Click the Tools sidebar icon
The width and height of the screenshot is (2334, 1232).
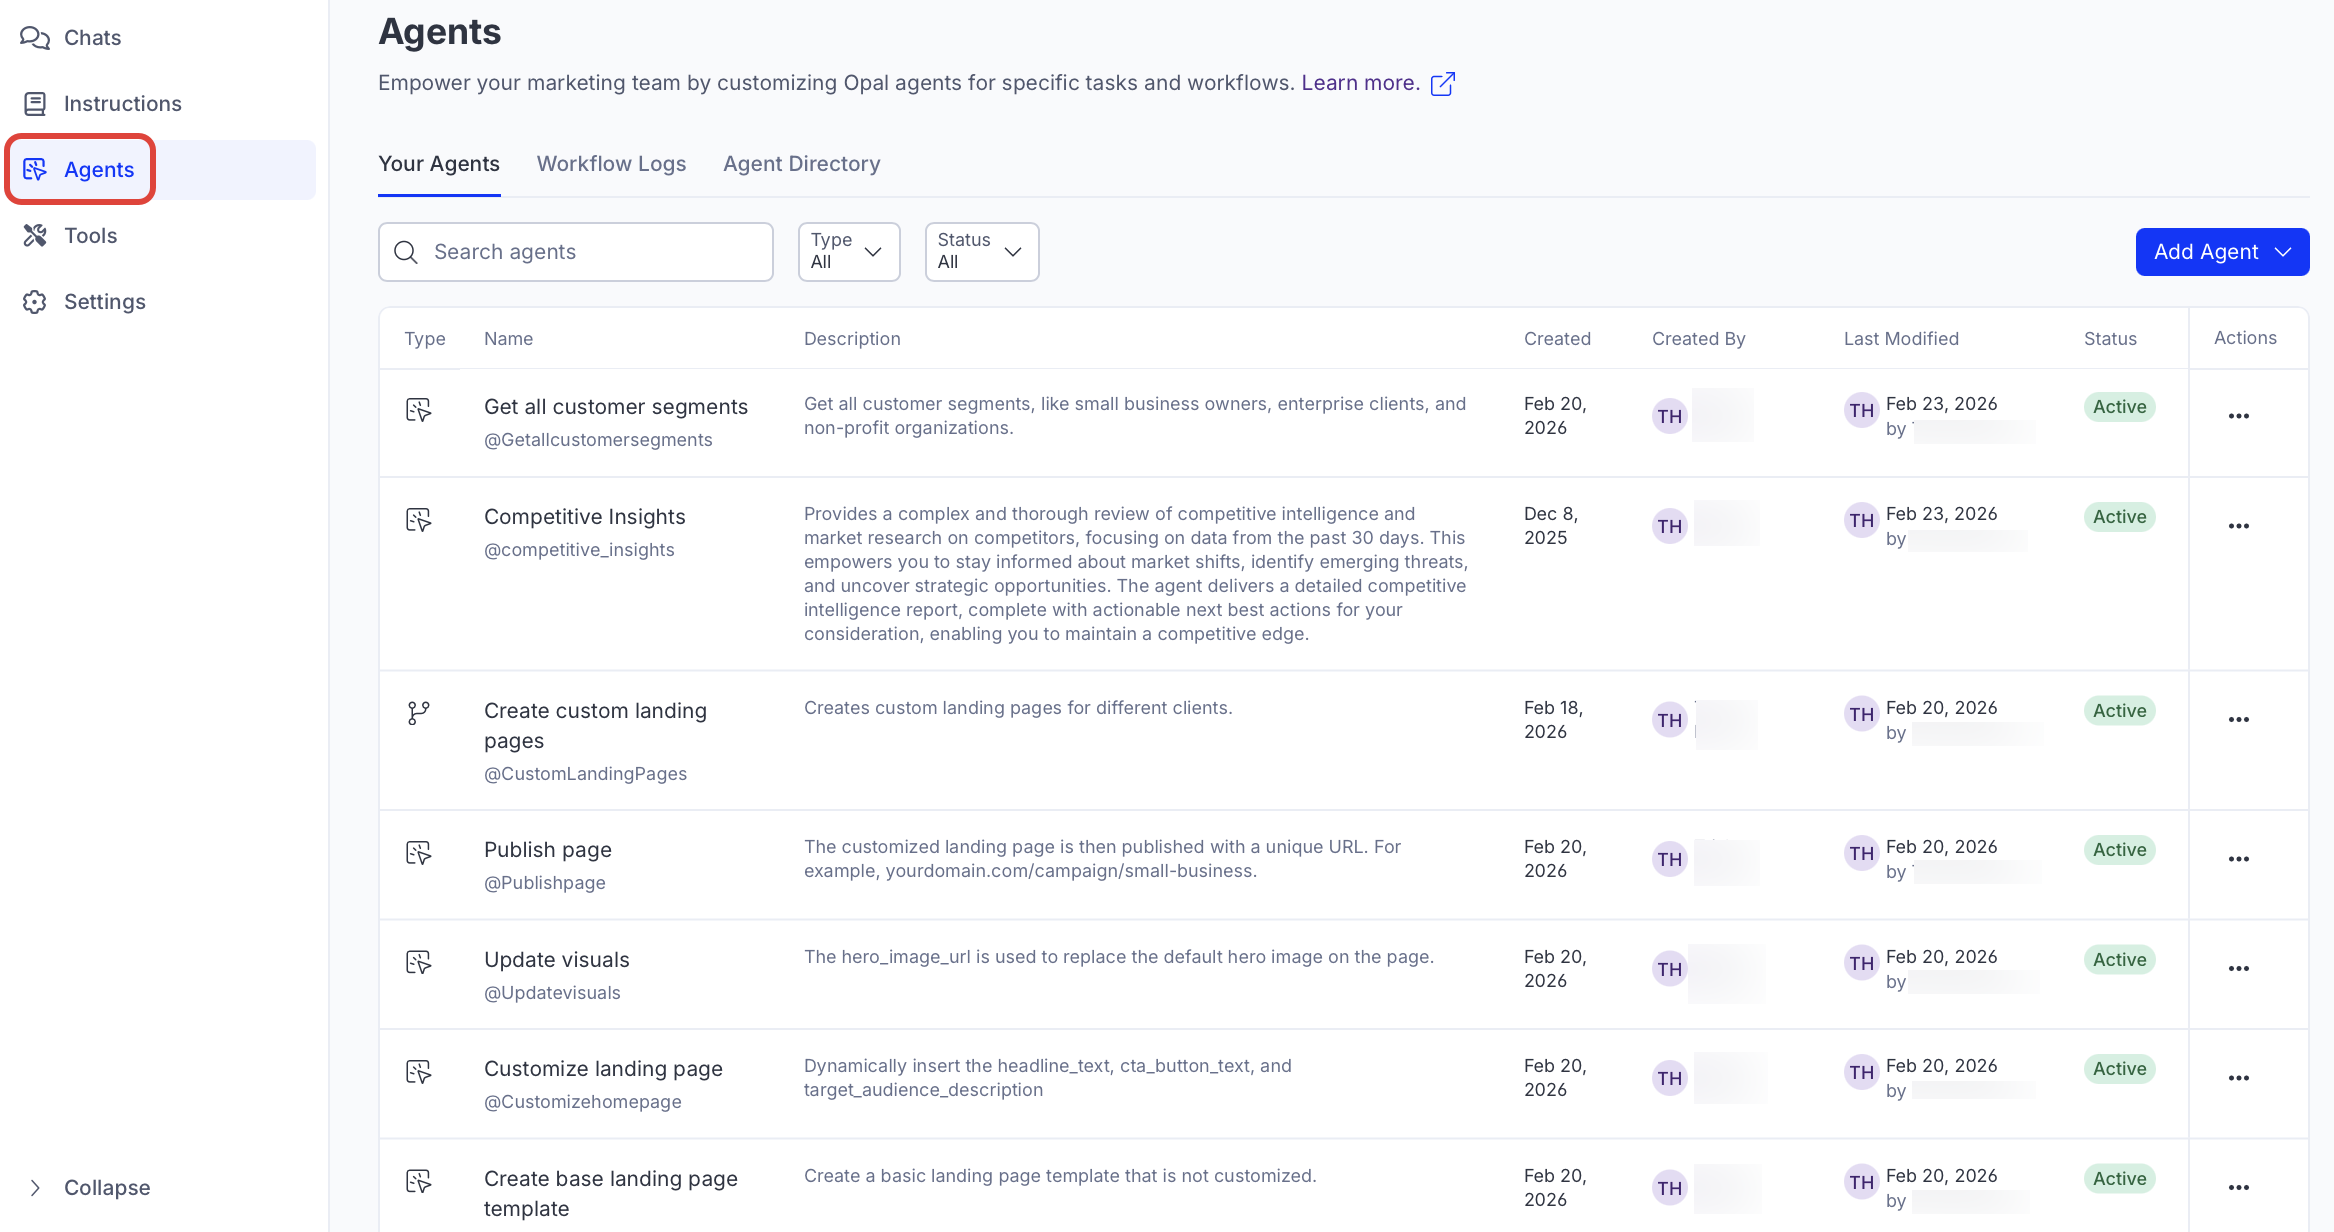pyautogui.click(x=35, y=236)
